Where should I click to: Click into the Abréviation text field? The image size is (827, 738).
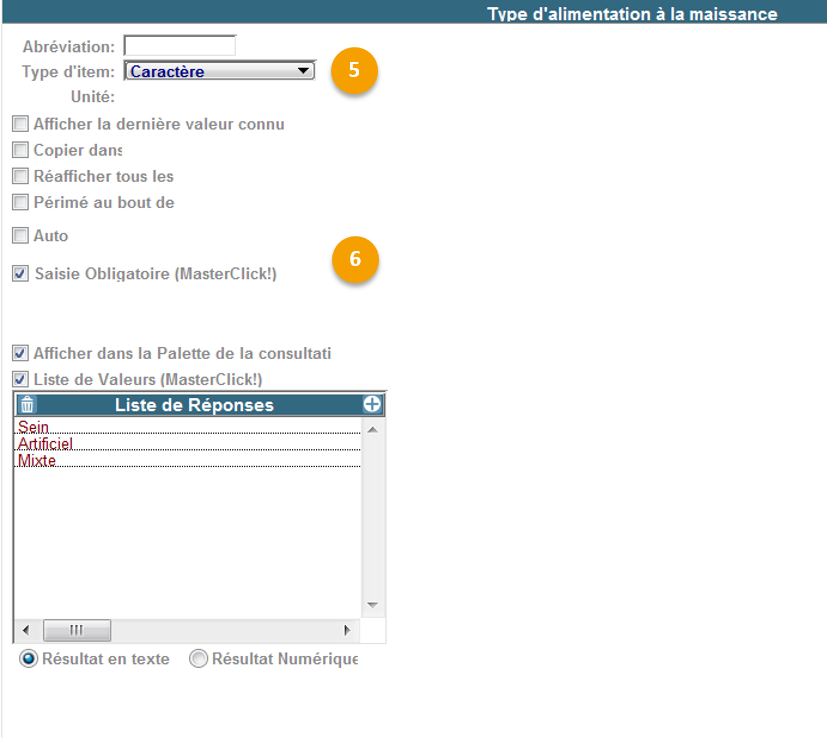pos(179,46)
